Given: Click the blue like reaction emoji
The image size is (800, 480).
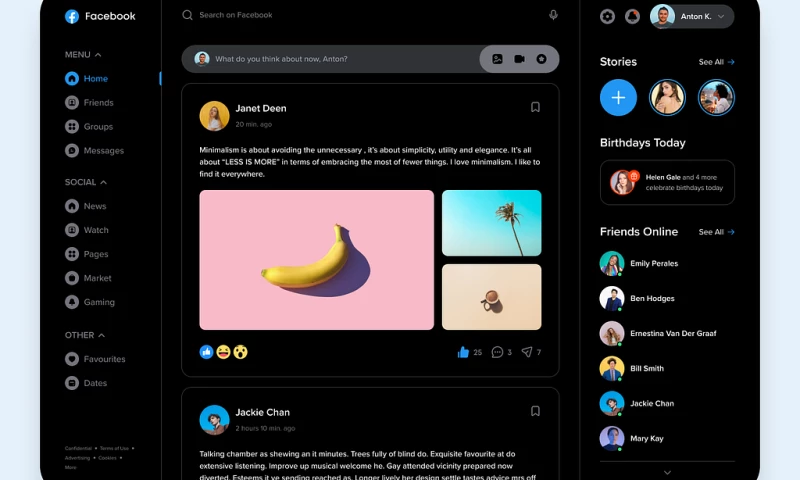Looking at the screenshot, I should 207,352.
